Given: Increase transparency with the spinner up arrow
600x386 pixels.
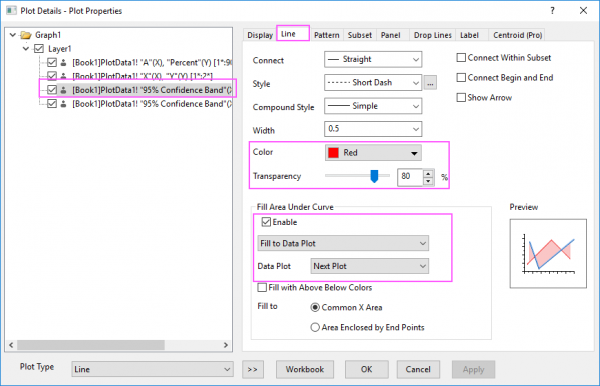Looking at the screenshot, I should point(429,173).
